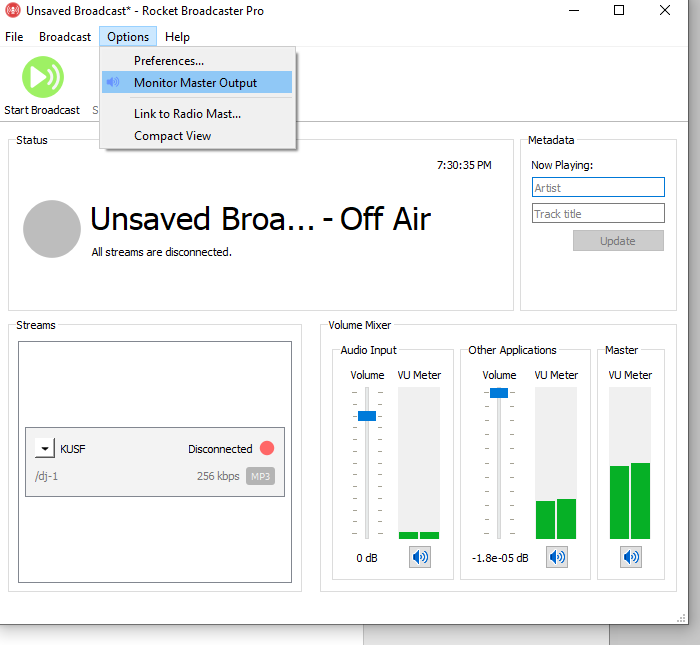Close the open Options menu
Screen dimensions: 700x645
coord(128,37)
